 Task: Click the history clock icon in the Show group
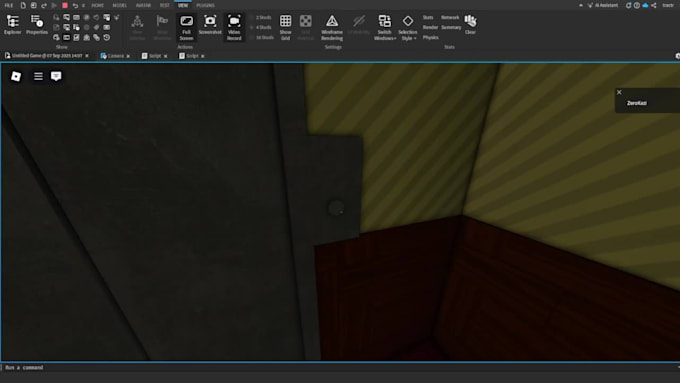pyautogui.click(x=106, y=37)
